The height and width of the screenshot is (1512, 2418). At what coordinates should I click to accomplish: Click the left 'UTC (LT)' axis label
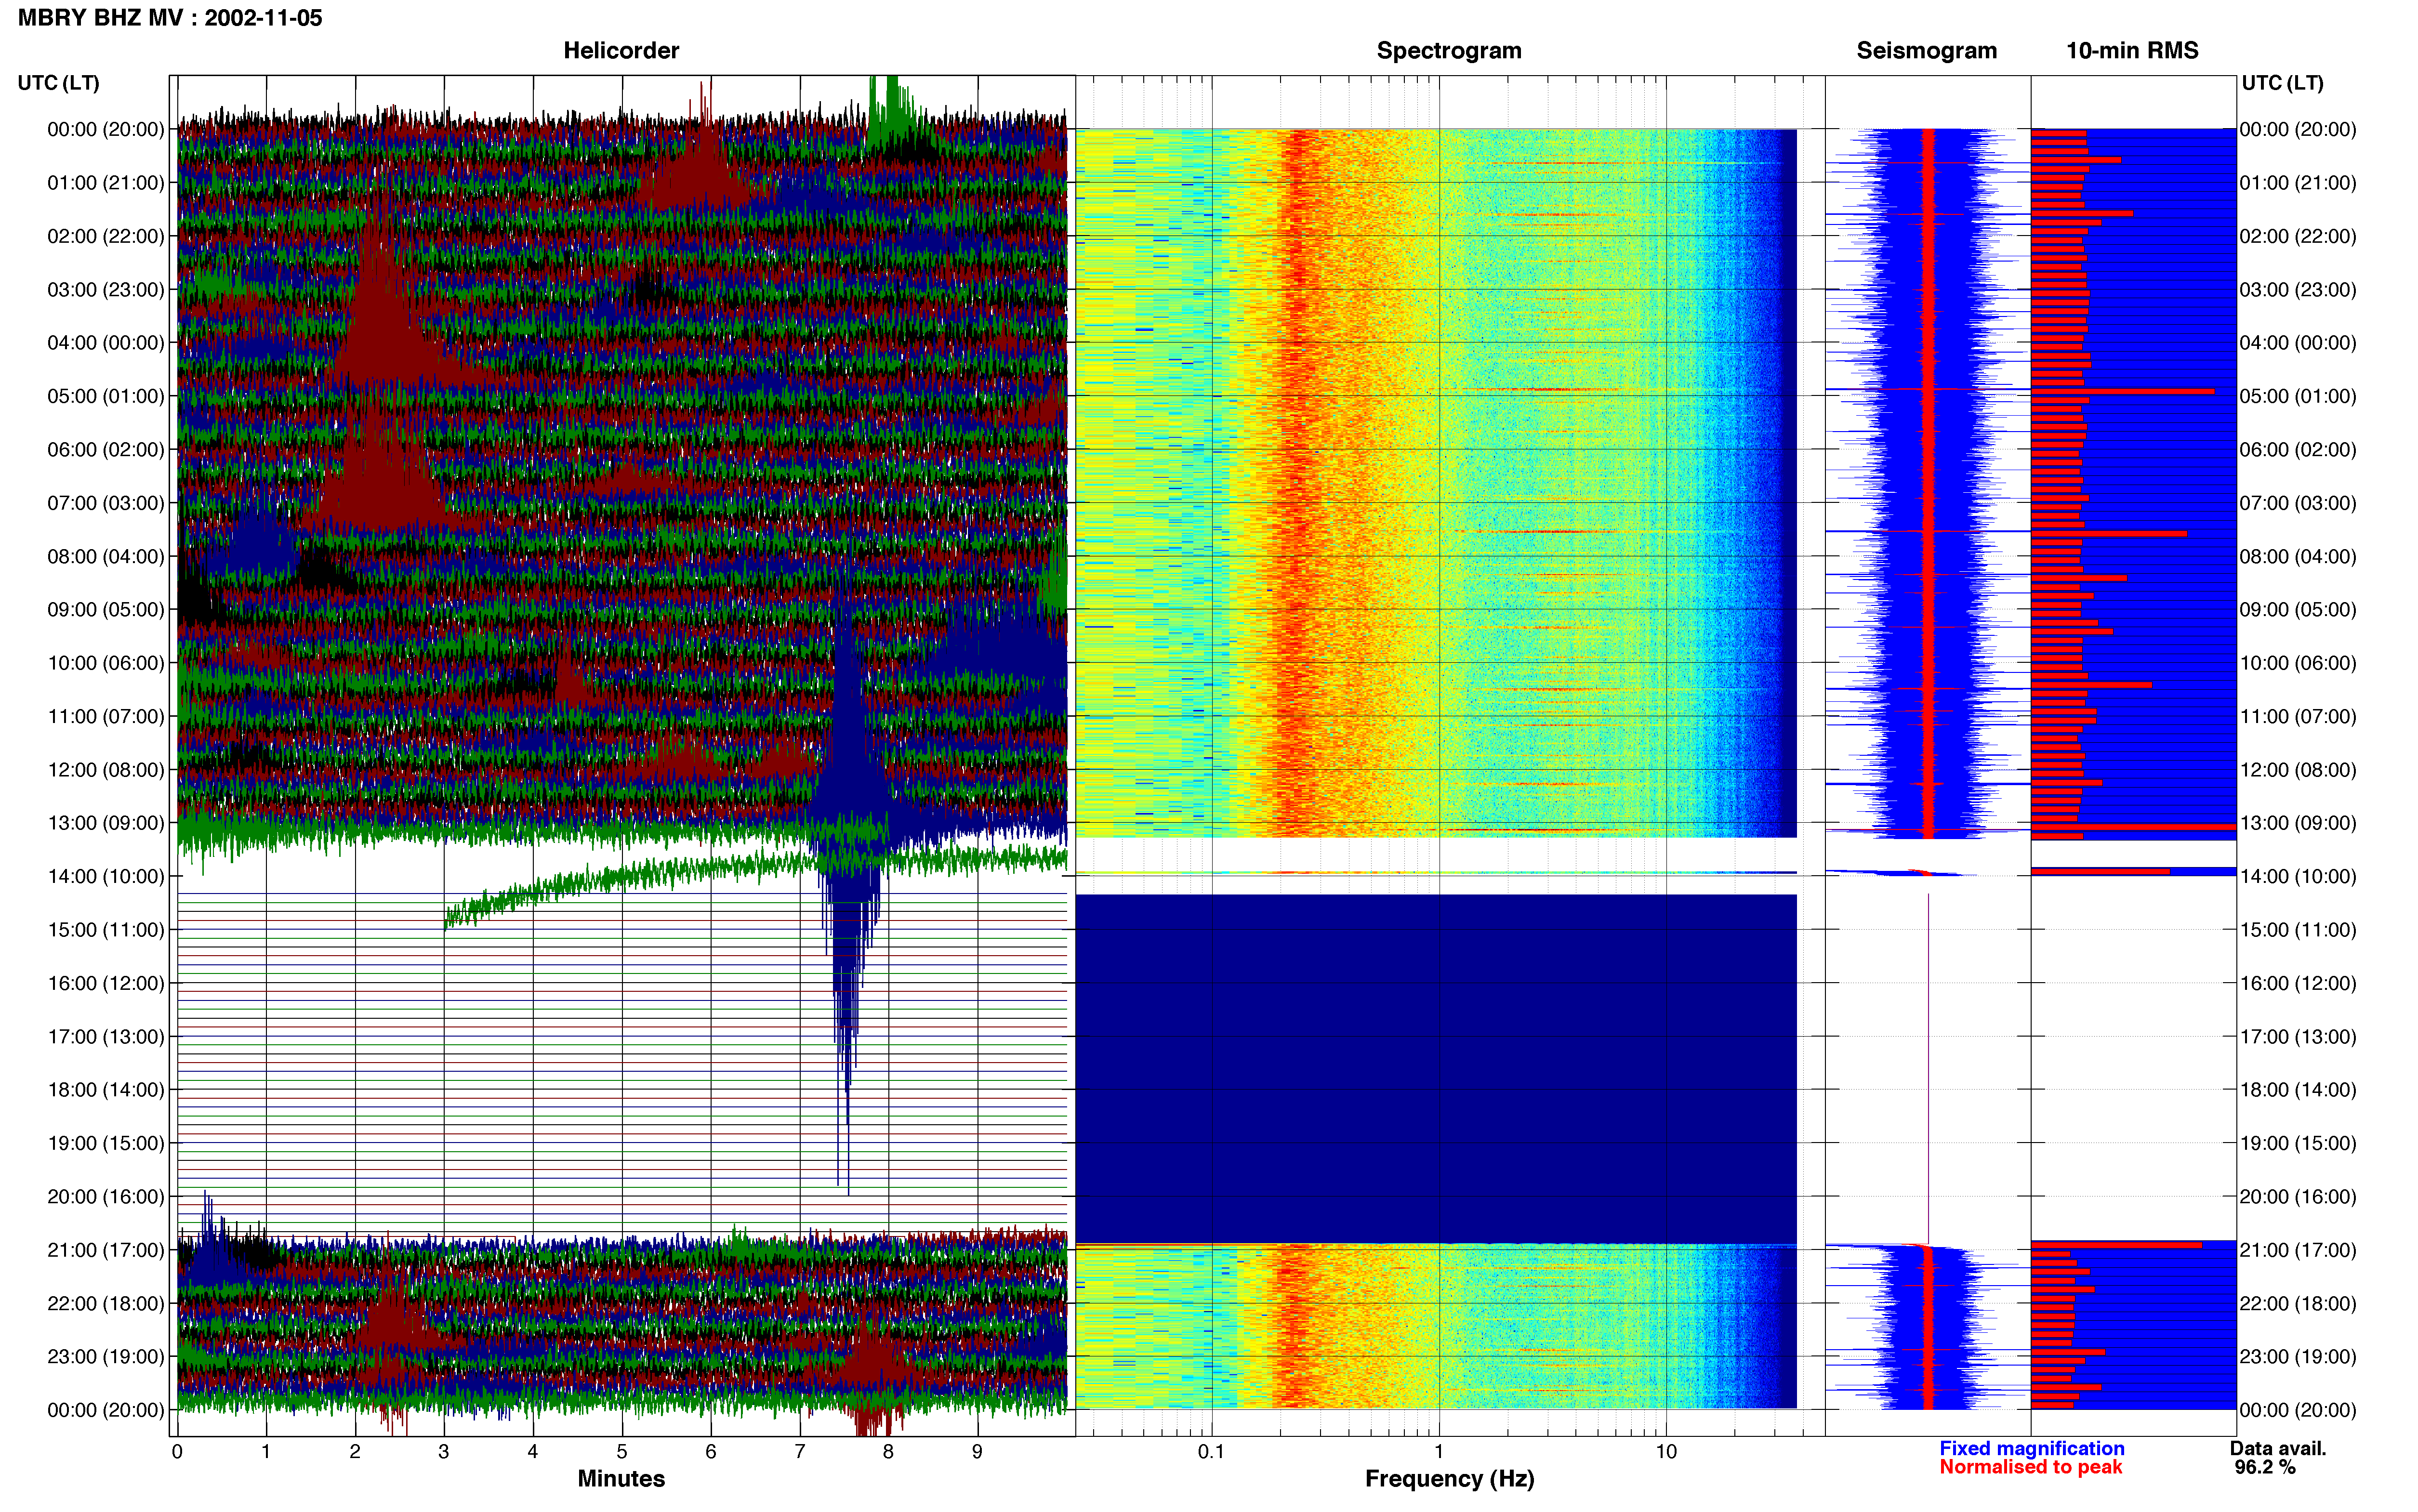tap(59, 83)
